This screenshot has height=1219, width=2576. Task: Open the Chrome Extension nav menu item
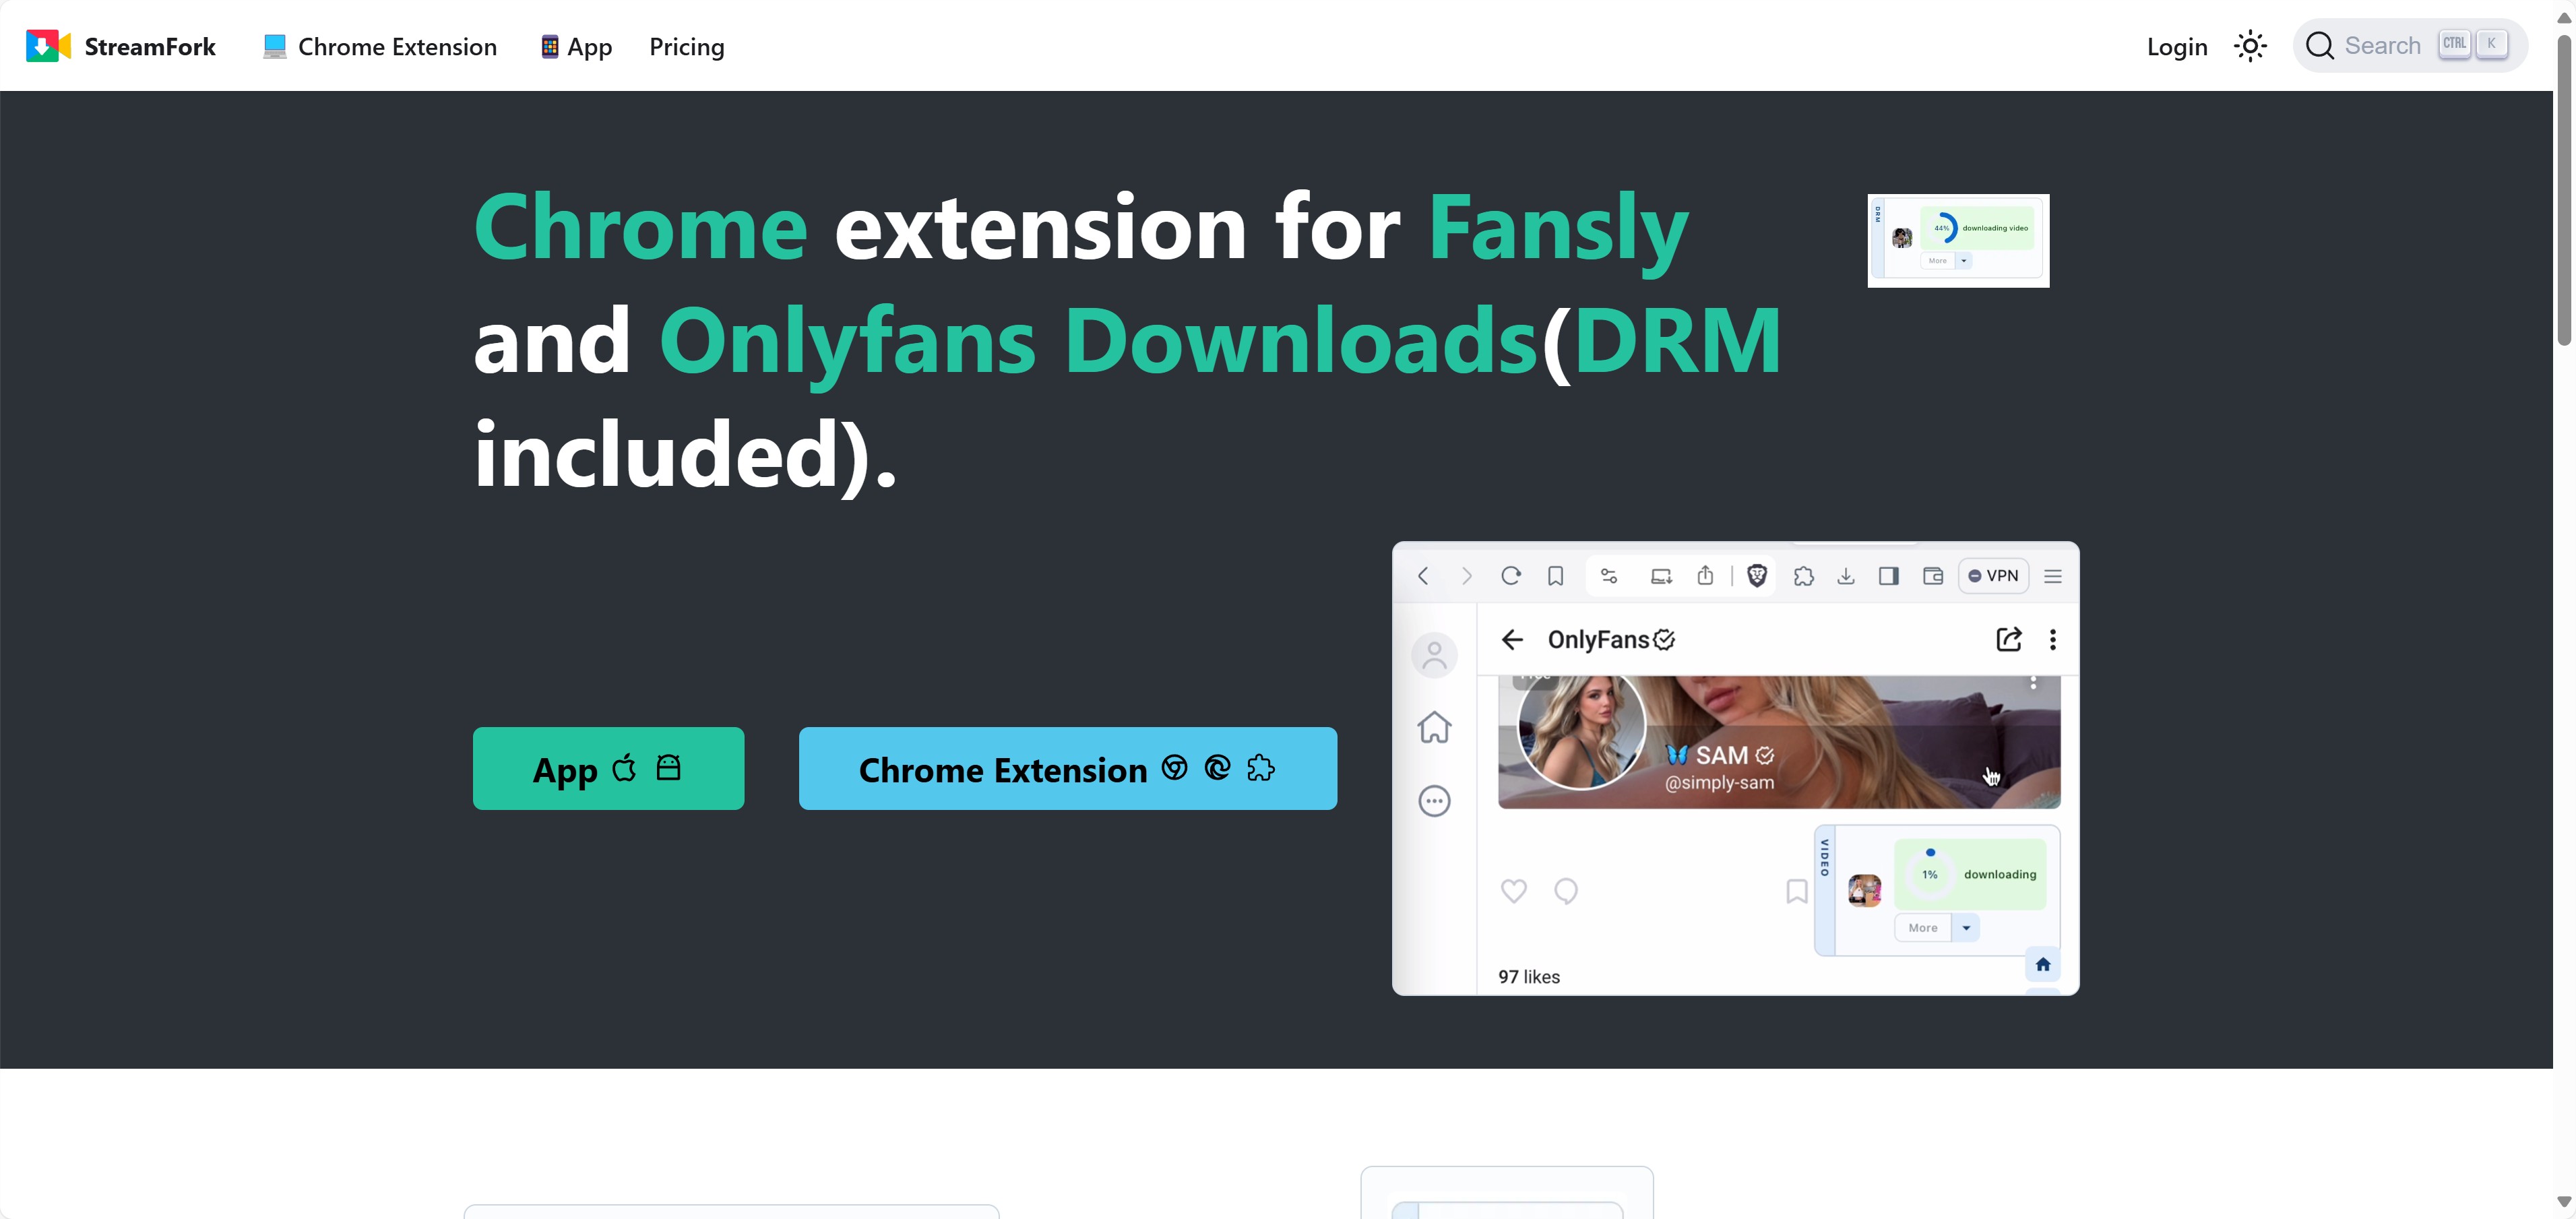pyautogui.click(x=380, y=47)
